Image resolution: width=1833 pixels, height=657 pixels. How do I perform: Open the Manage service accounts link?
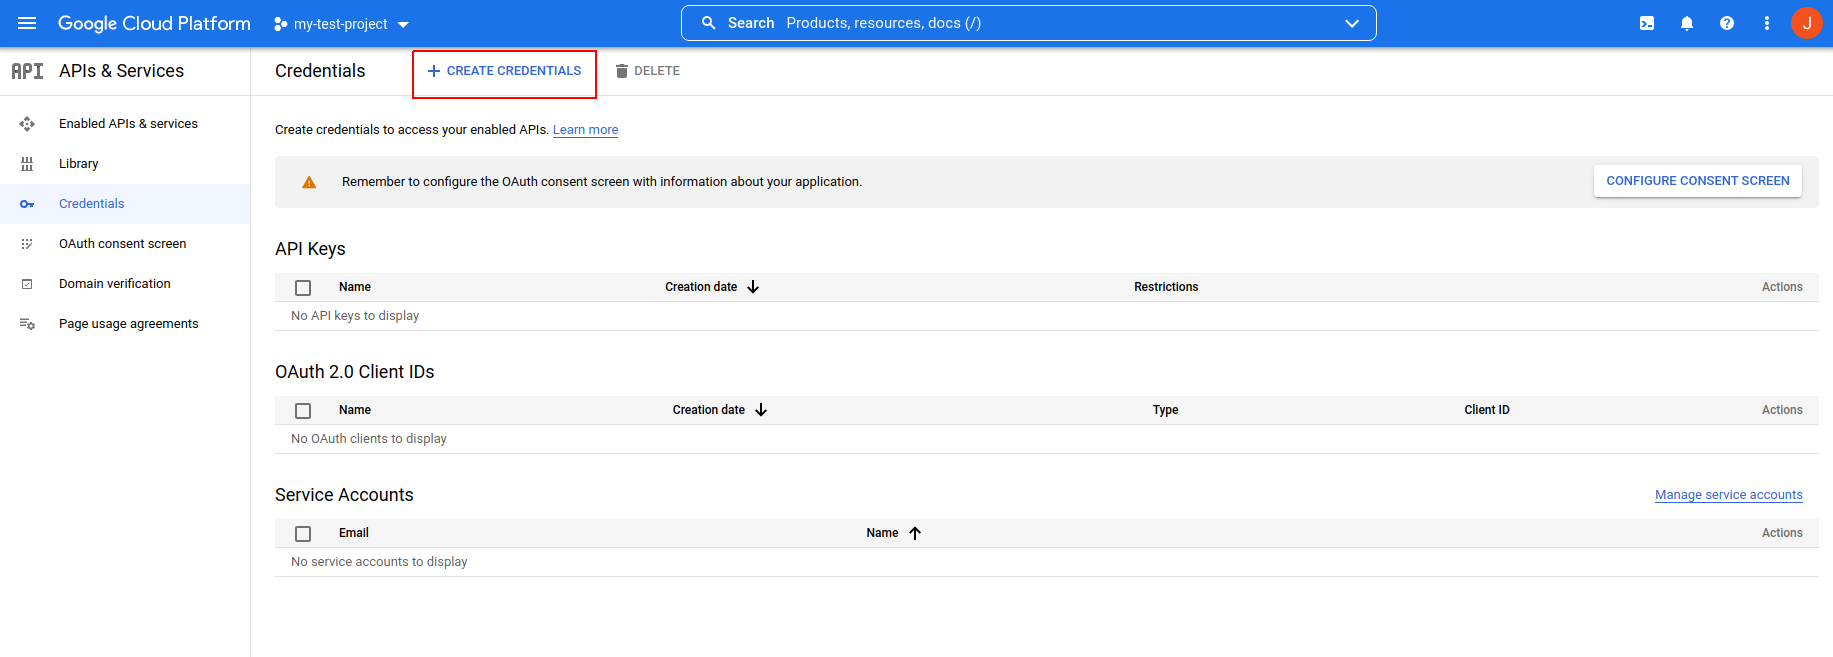point(1729,495)
